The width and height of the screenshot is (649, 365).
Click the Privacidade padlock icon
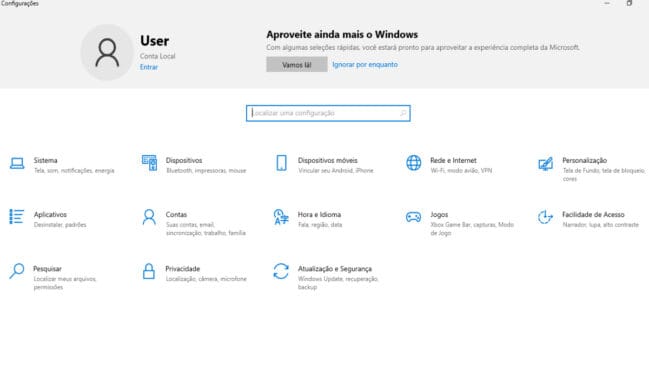149,271
